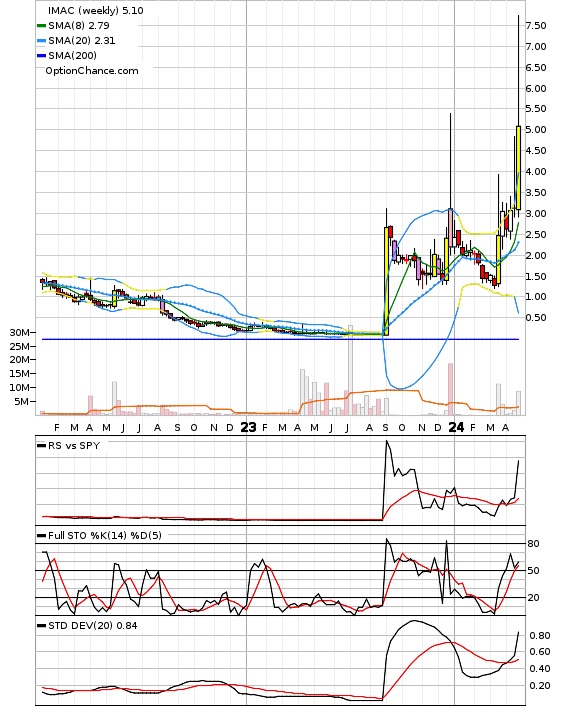566x706 pixels.
Task: Click the 30M volume axis label
Action: pyautogui.click(x=19, y=333)
